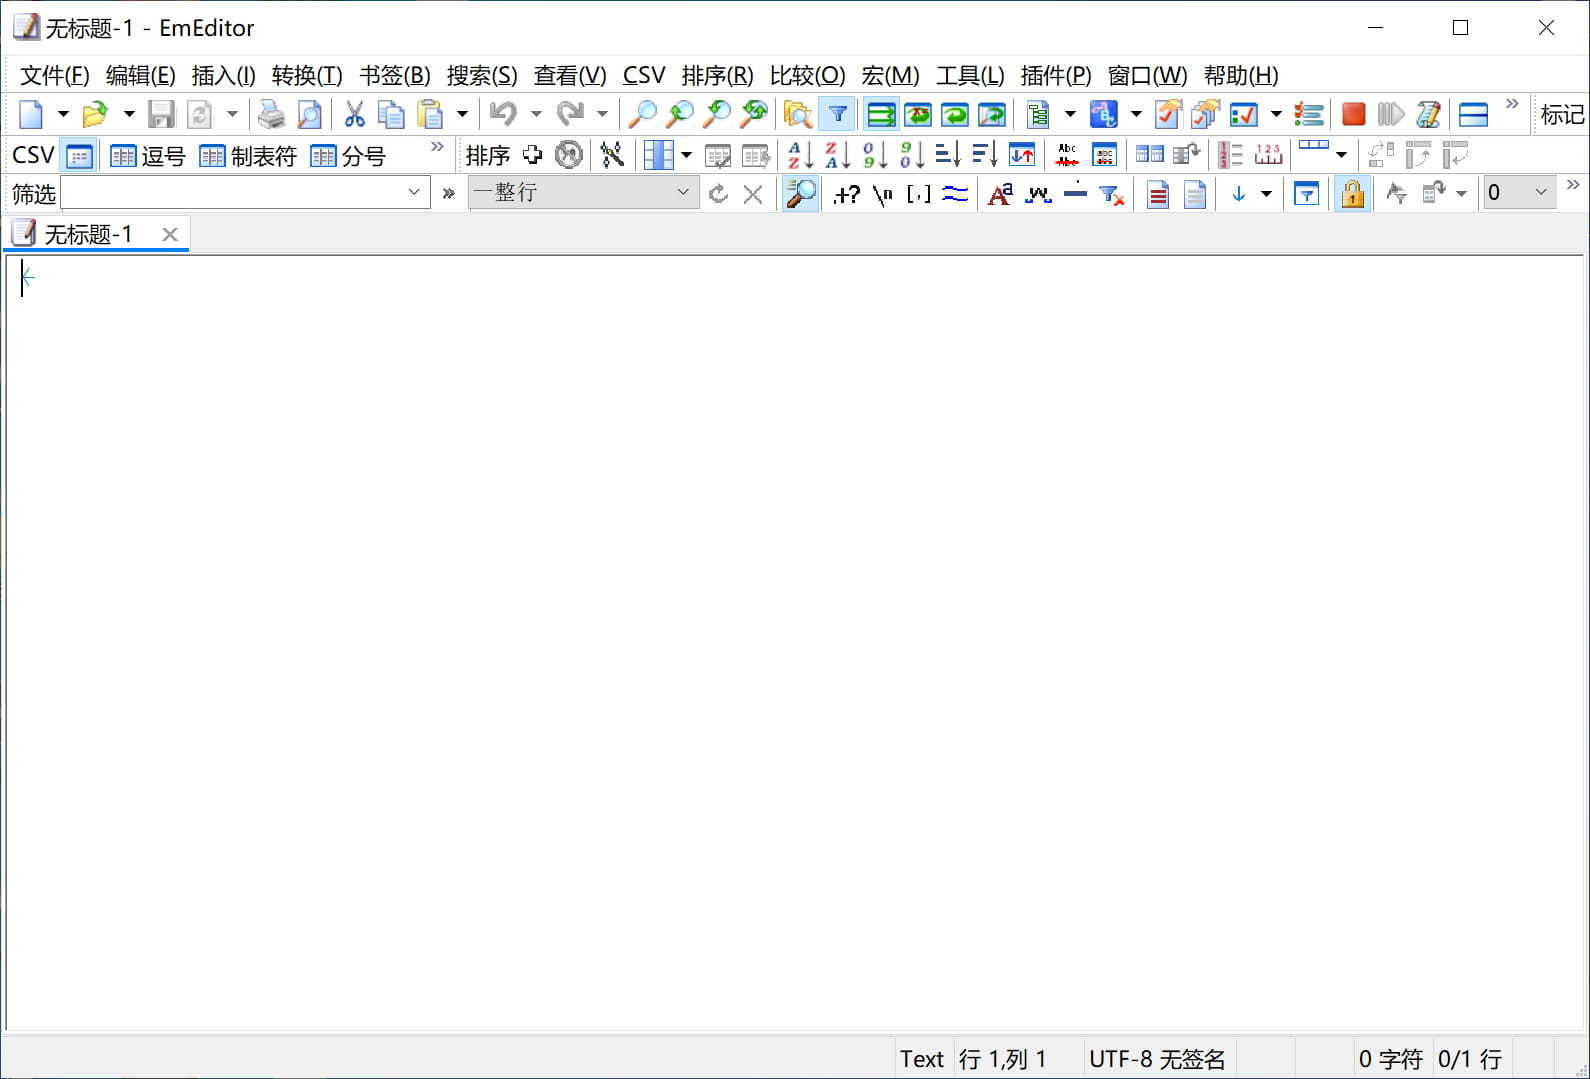Click the 无标题-1 document tab
1590x1079 pixels.
click(x=88, y=234)
